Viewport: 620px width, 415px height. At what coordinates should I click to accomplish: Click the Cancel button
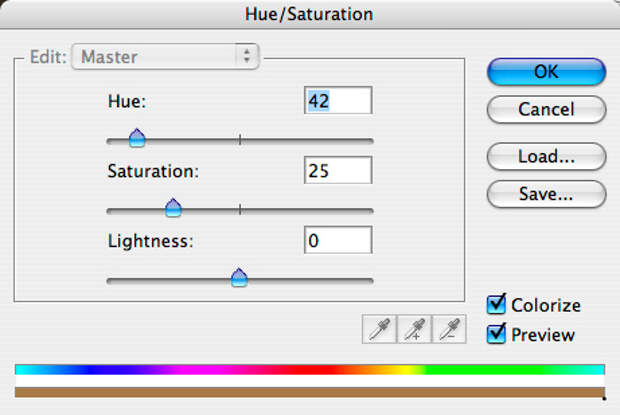coord(546,109)
